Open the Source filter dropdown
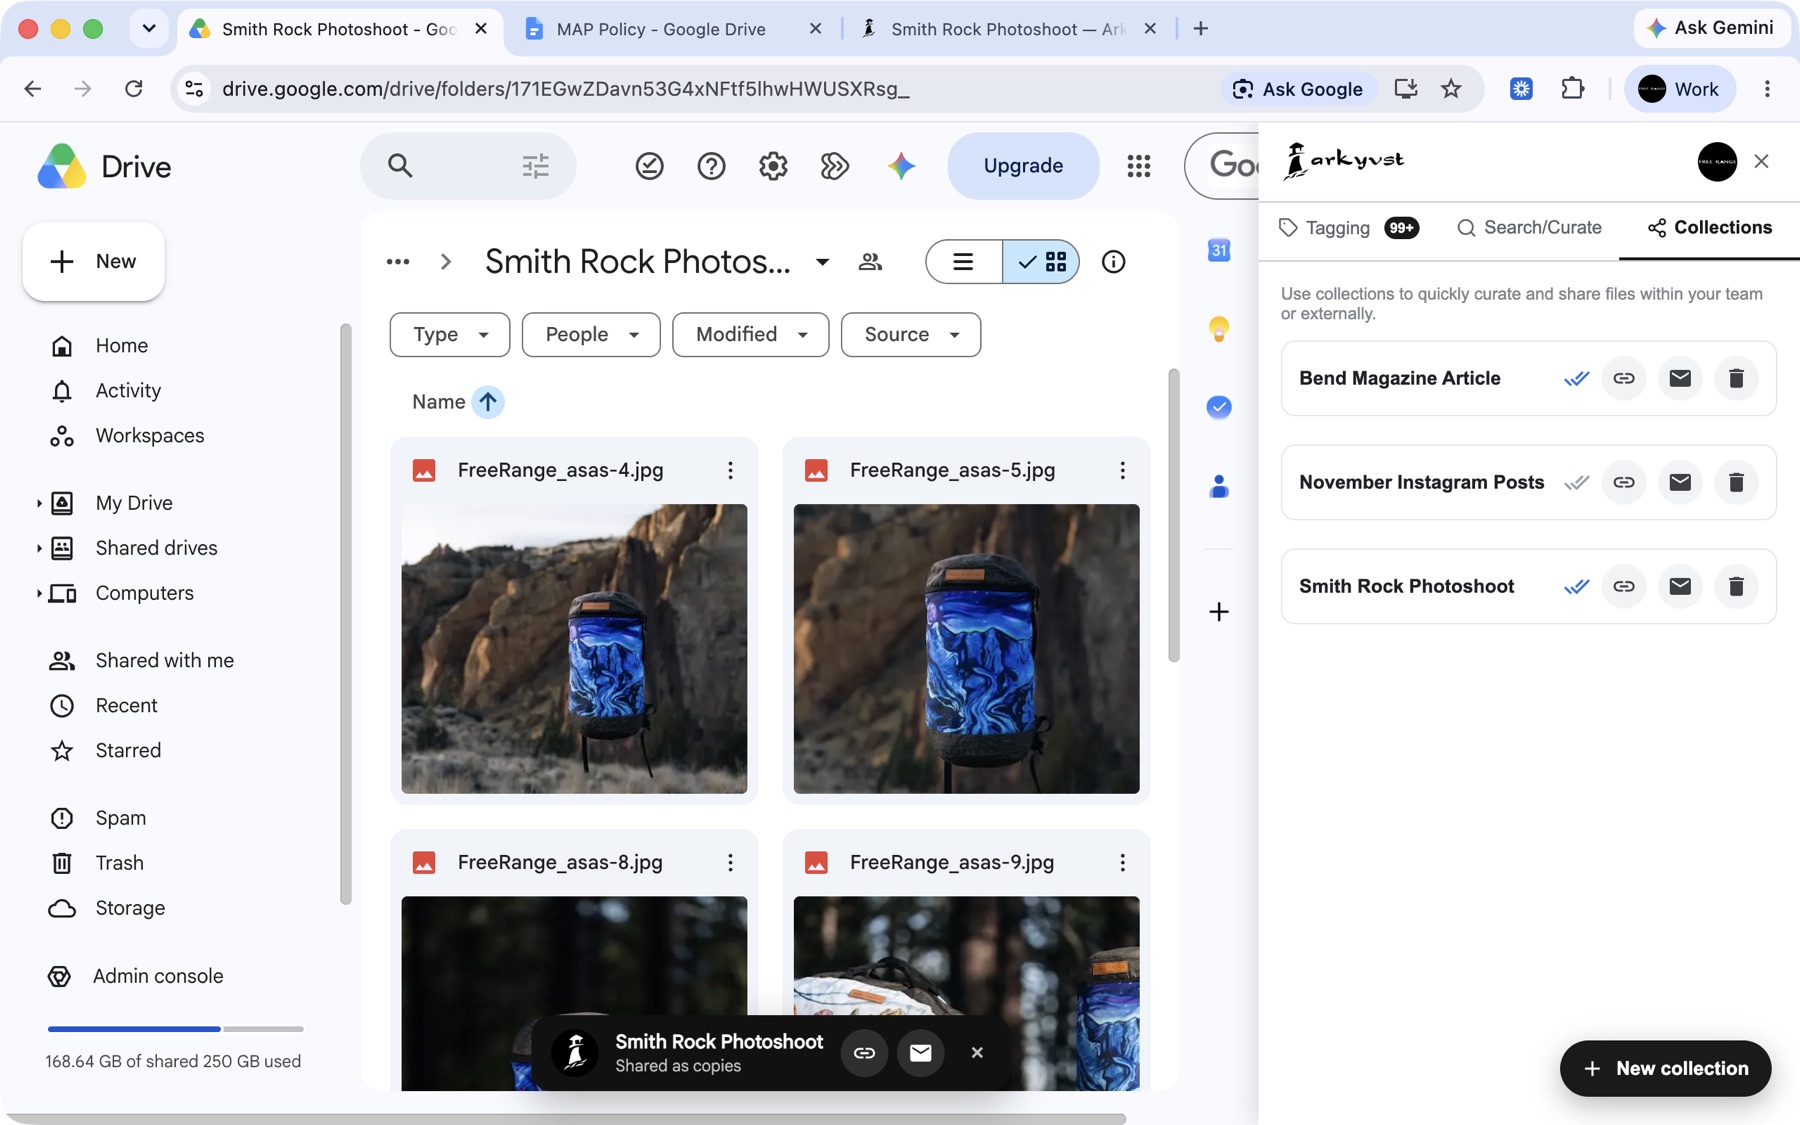Image resolution: width=1800 pixels, height=1125 pixels. pos(911,334)
